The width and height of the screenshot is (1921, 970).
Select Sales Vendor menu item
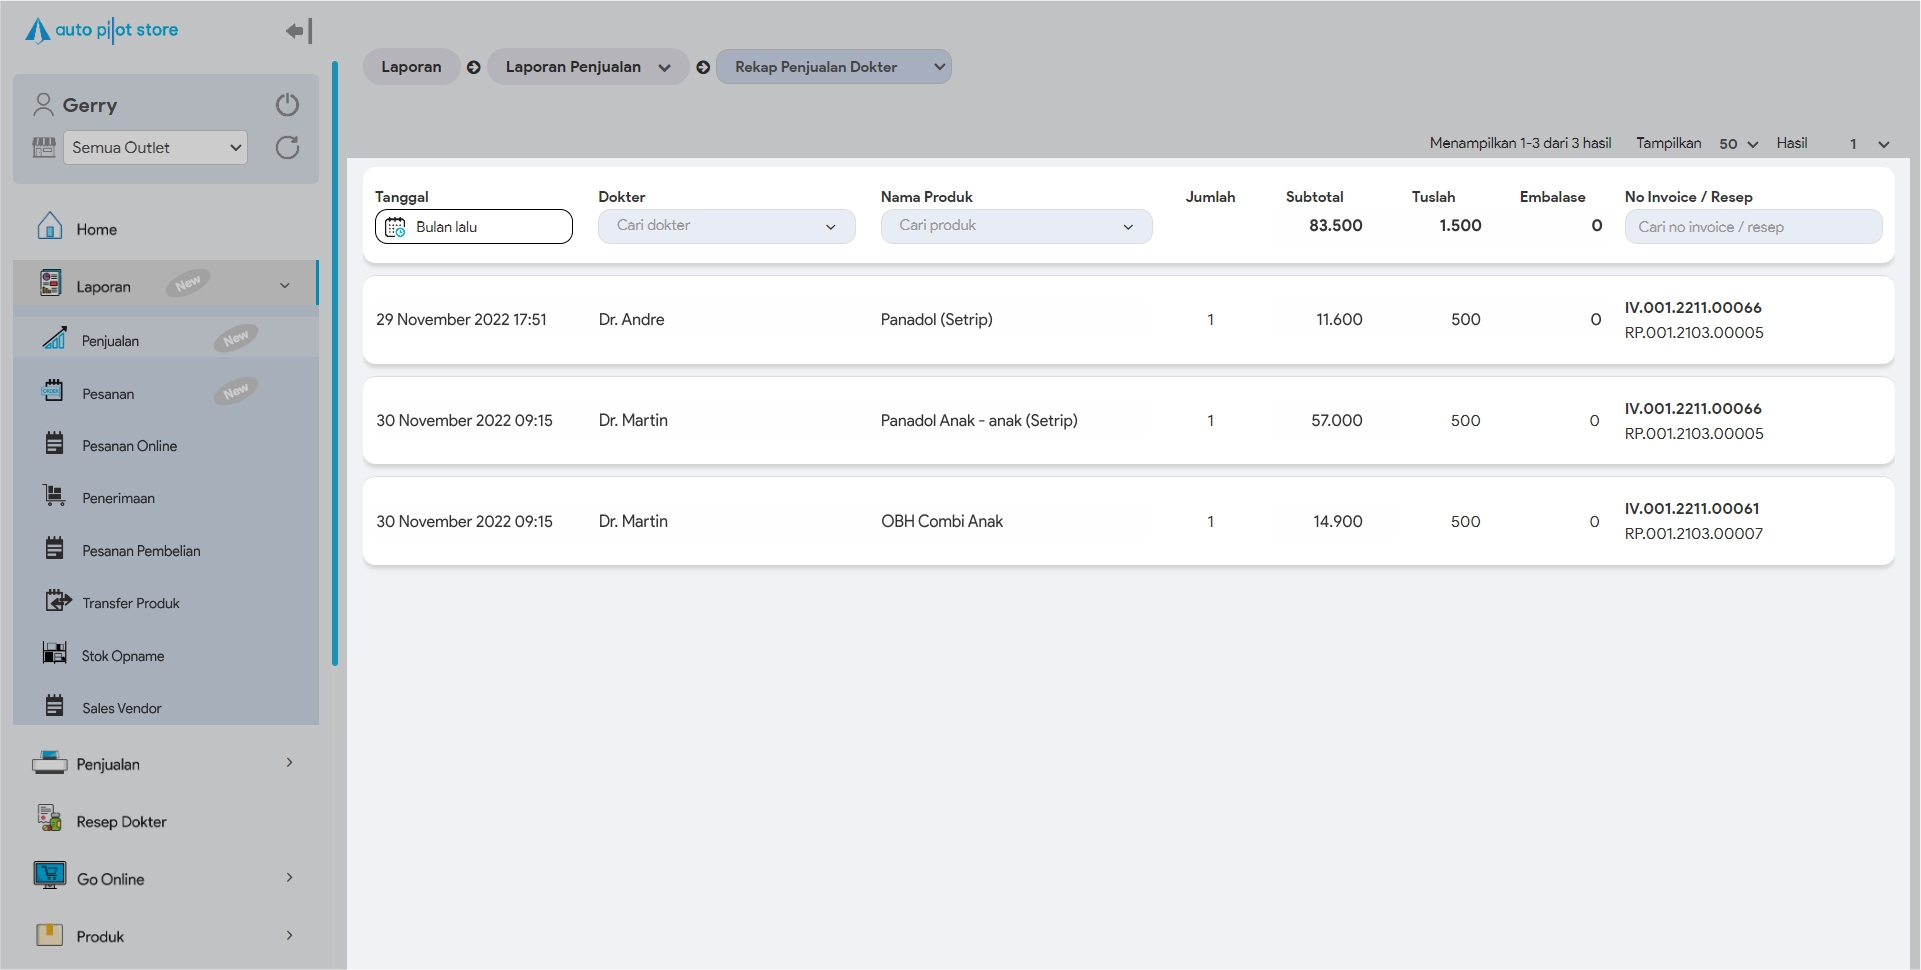pyautogui.click(x=121, y=708)
